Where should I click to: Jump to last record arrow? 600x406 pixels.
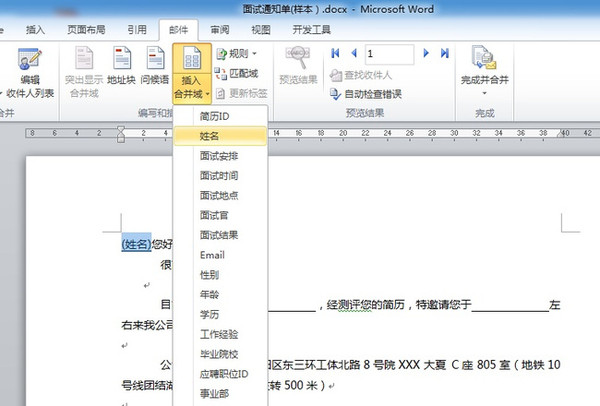444,52
